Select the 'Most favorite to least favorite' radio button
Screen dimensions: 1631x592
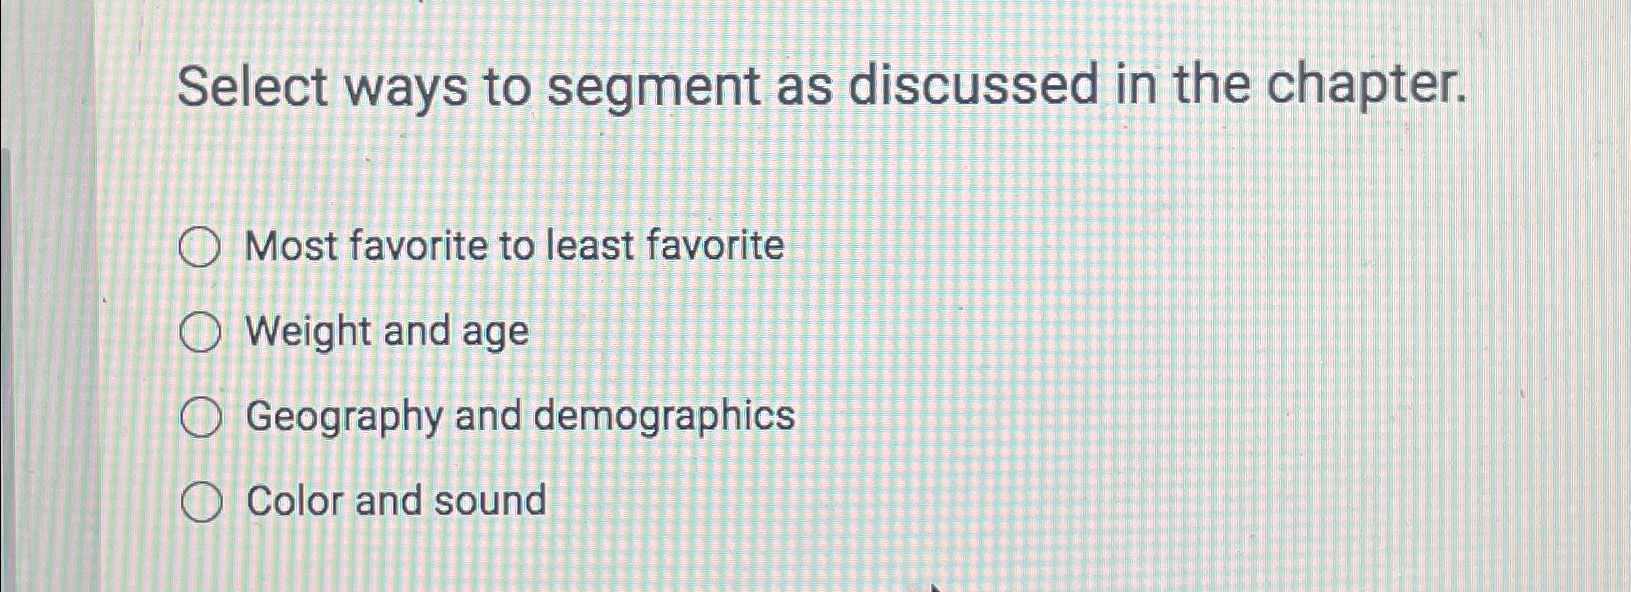click(x=198, y=249)
